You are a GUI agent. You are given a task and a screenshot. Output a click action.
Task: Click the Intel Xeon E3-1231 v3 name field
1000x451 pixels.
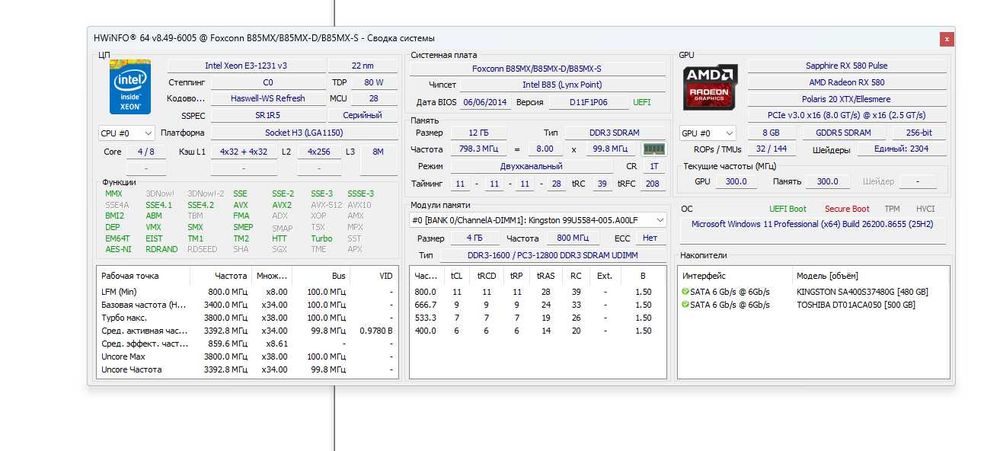246,66
